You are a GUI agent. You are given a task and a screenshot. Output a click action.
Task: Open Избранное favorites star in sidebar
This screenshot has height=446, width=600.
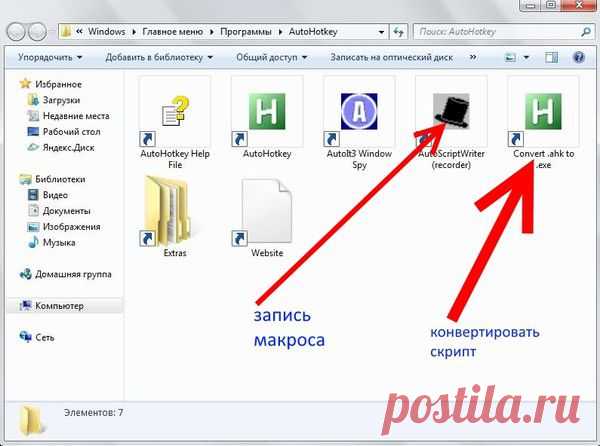[x=25, y=83]
